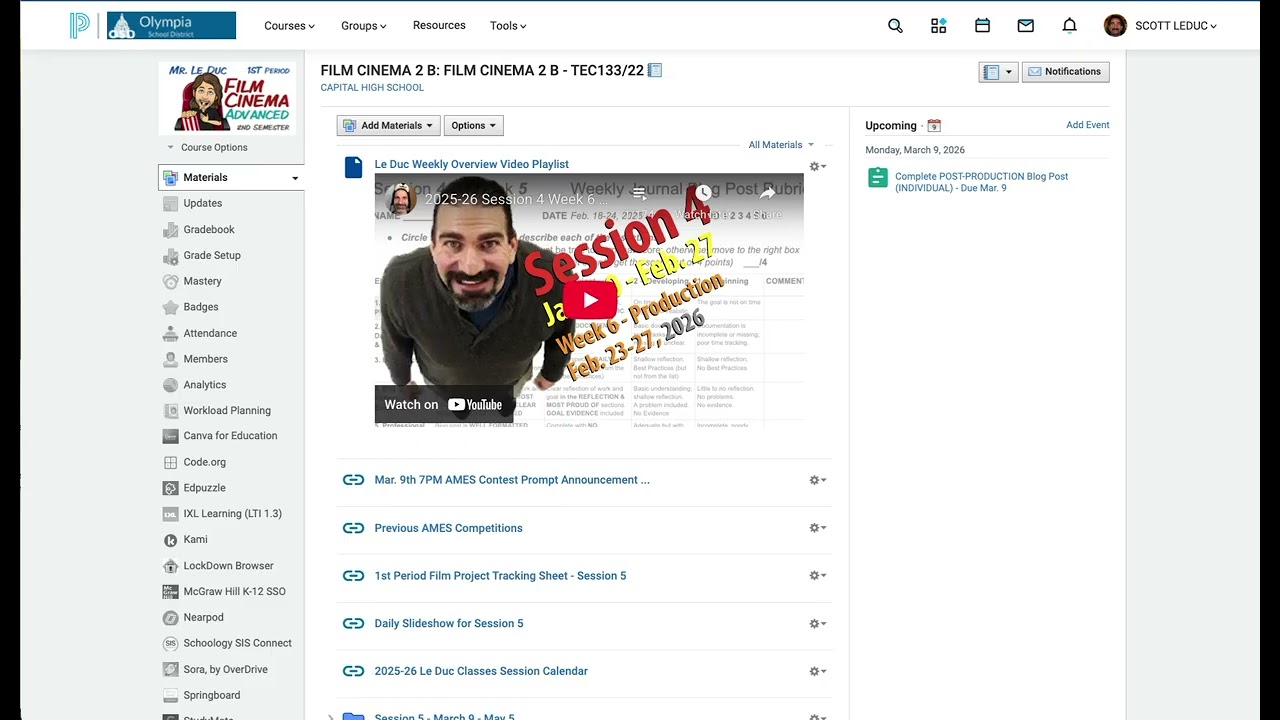Open Attendance in the sidebar
Screen dimensions: 1280x720
(210, 333)
